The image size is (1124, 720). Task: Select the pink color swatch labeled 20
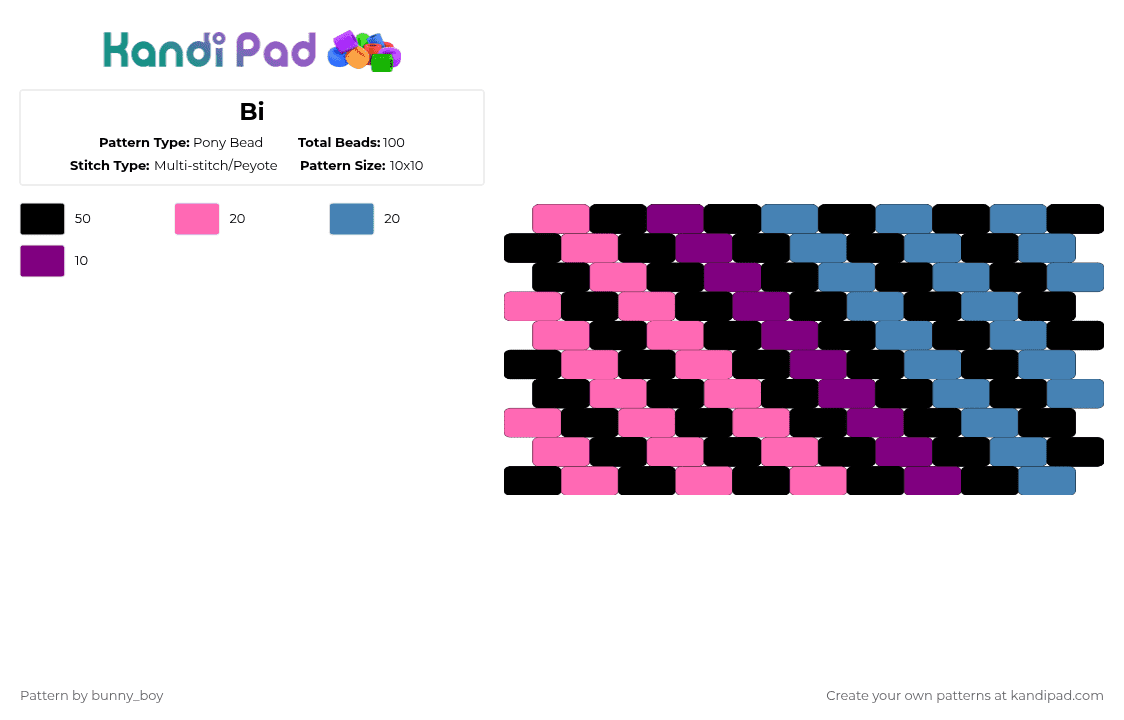197,219
